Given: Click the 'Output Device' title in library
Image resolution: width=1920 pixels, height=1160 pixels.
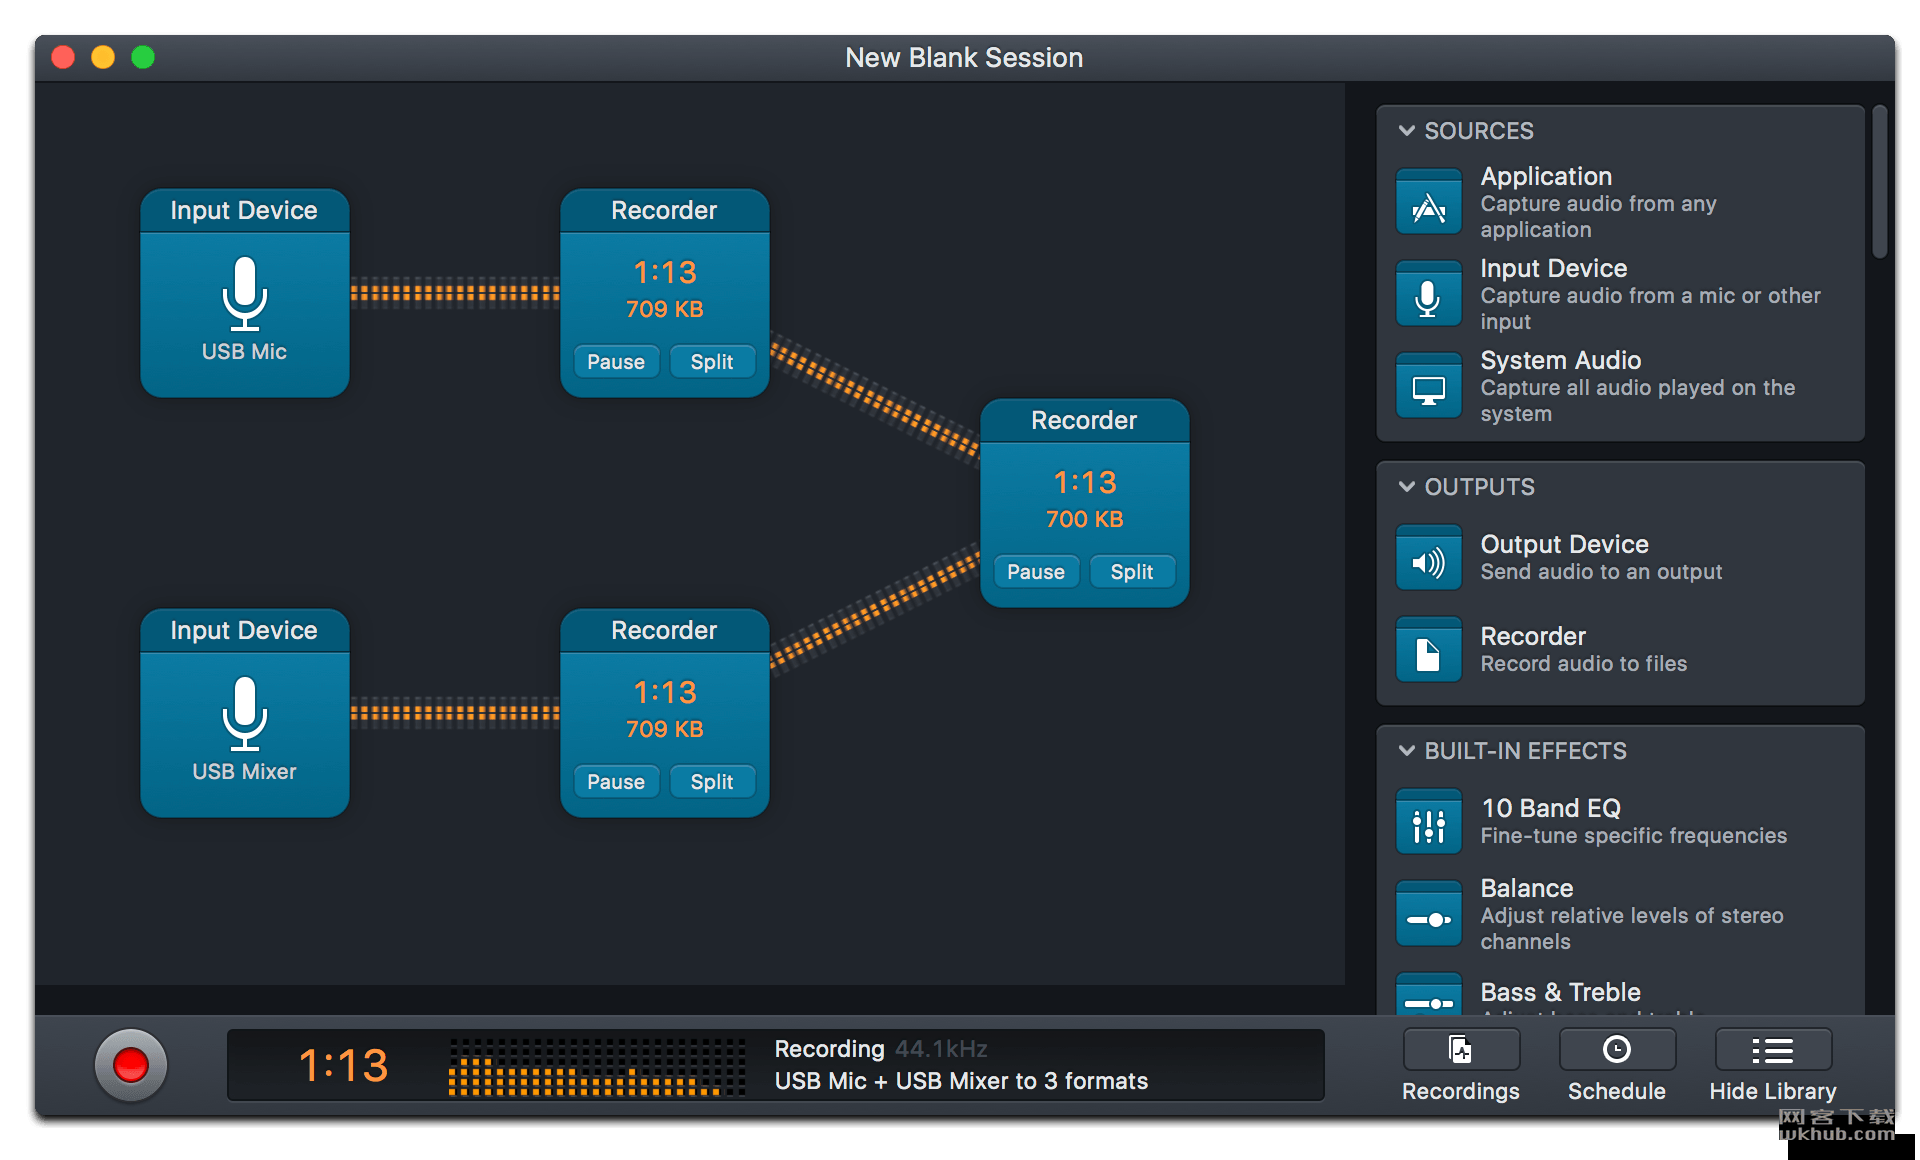Looking at the screenshot, I should pyautogui.click(x=1565, y=545).
